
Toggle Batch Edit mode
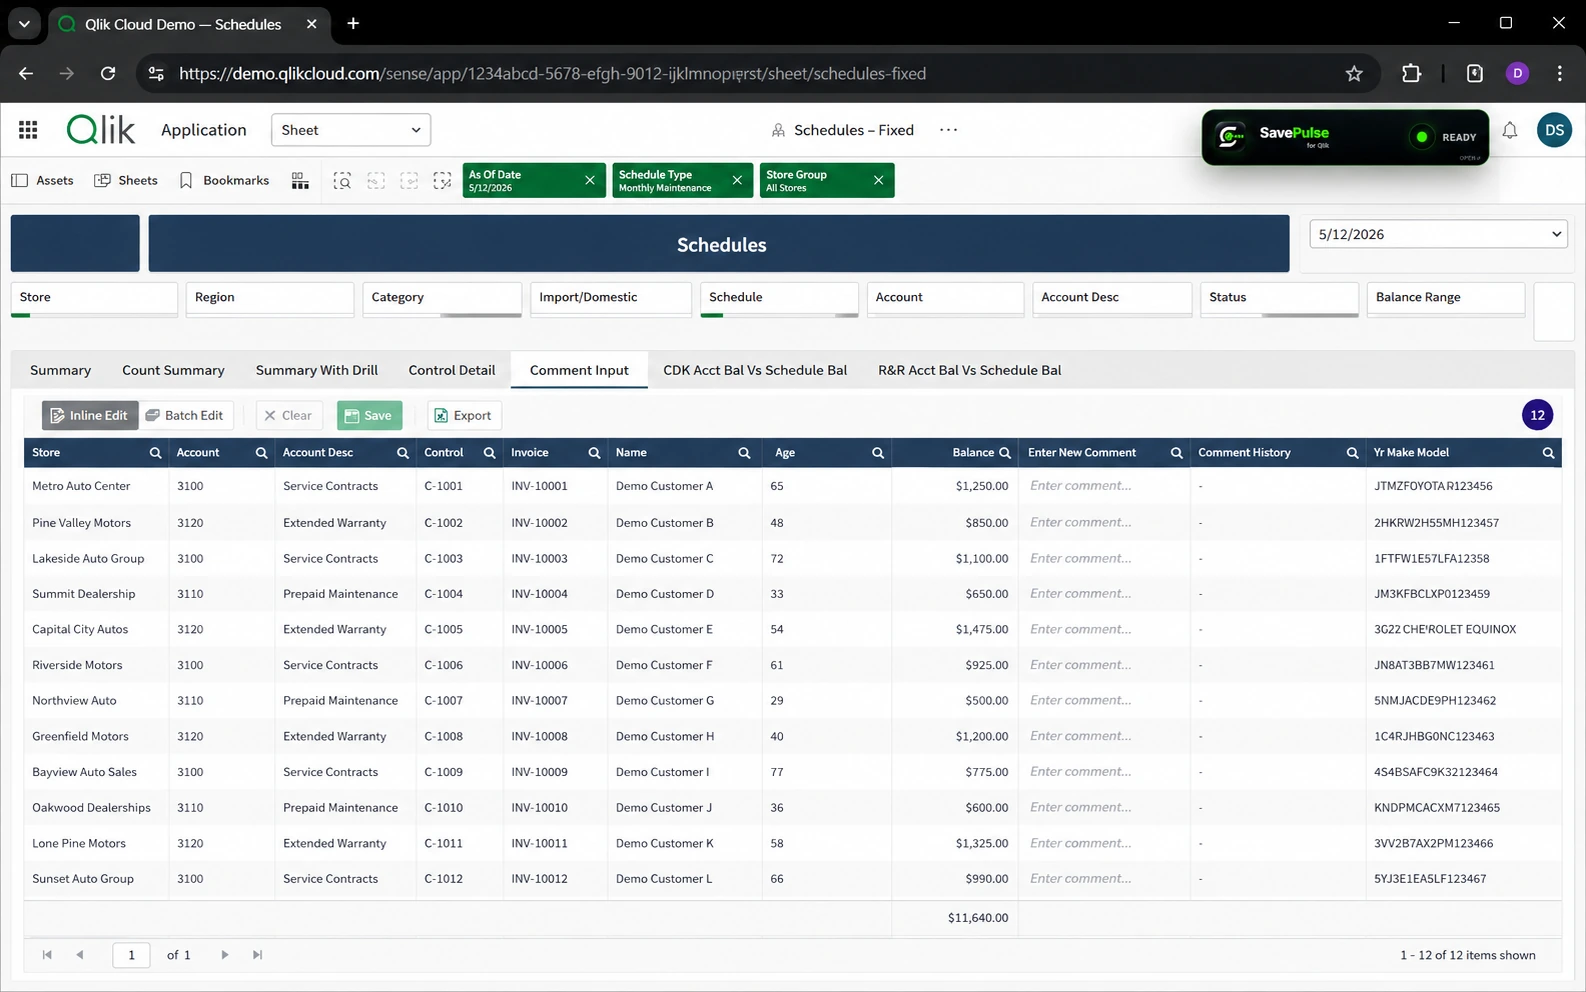pyautogui.click(x=185, y=416)
